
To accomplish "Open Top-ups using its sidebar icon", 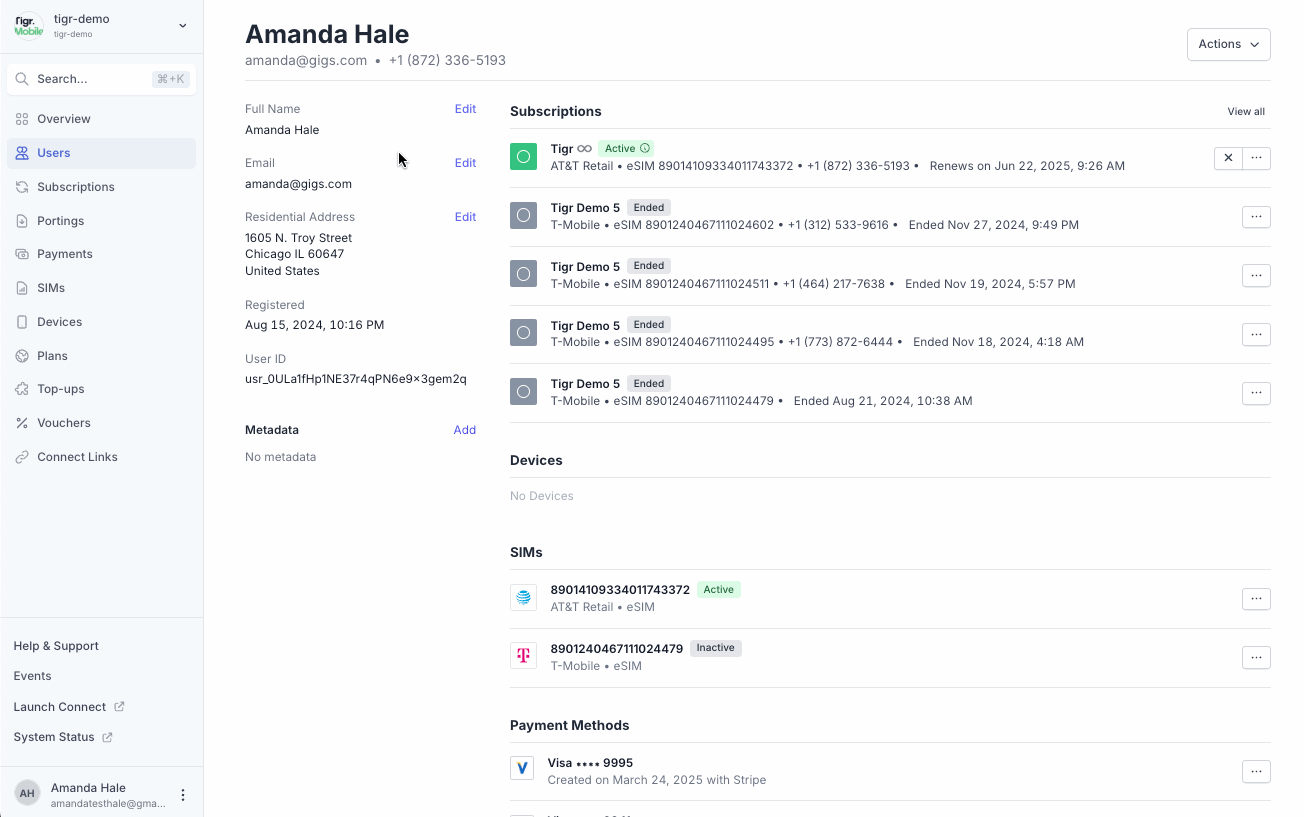I will point(22,388).
